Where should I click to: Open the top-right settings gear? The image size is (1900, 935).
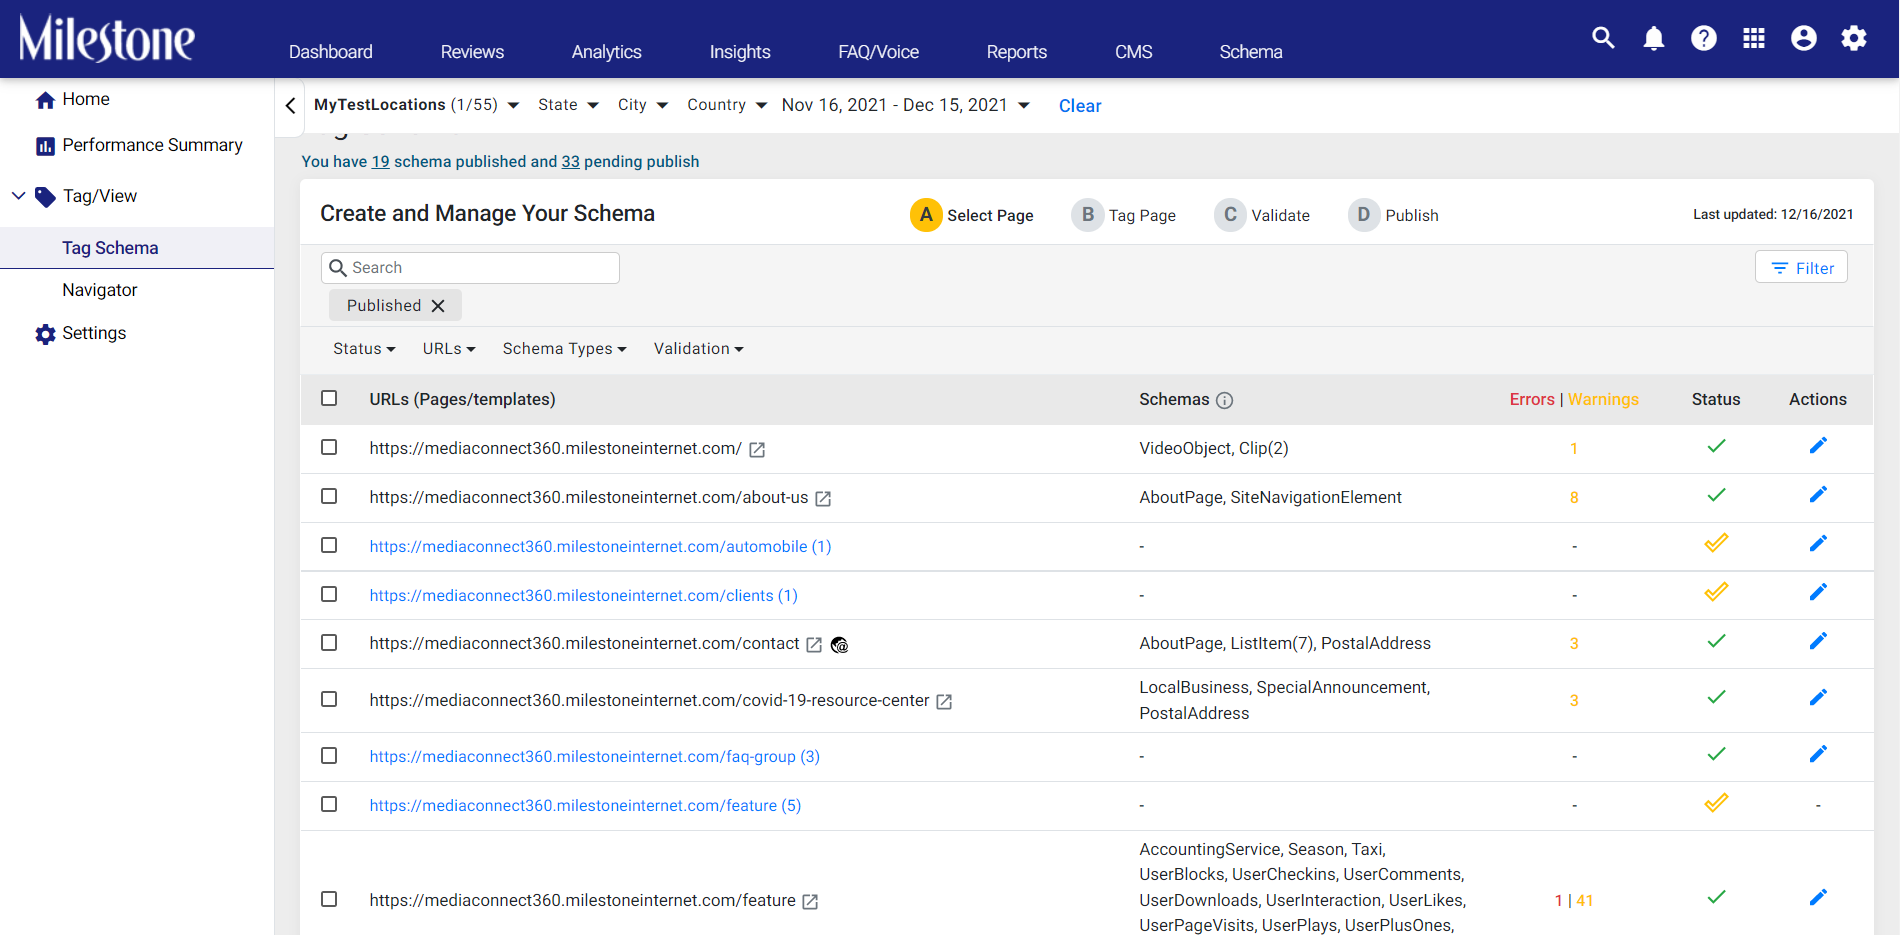[x=1854, y=38]
